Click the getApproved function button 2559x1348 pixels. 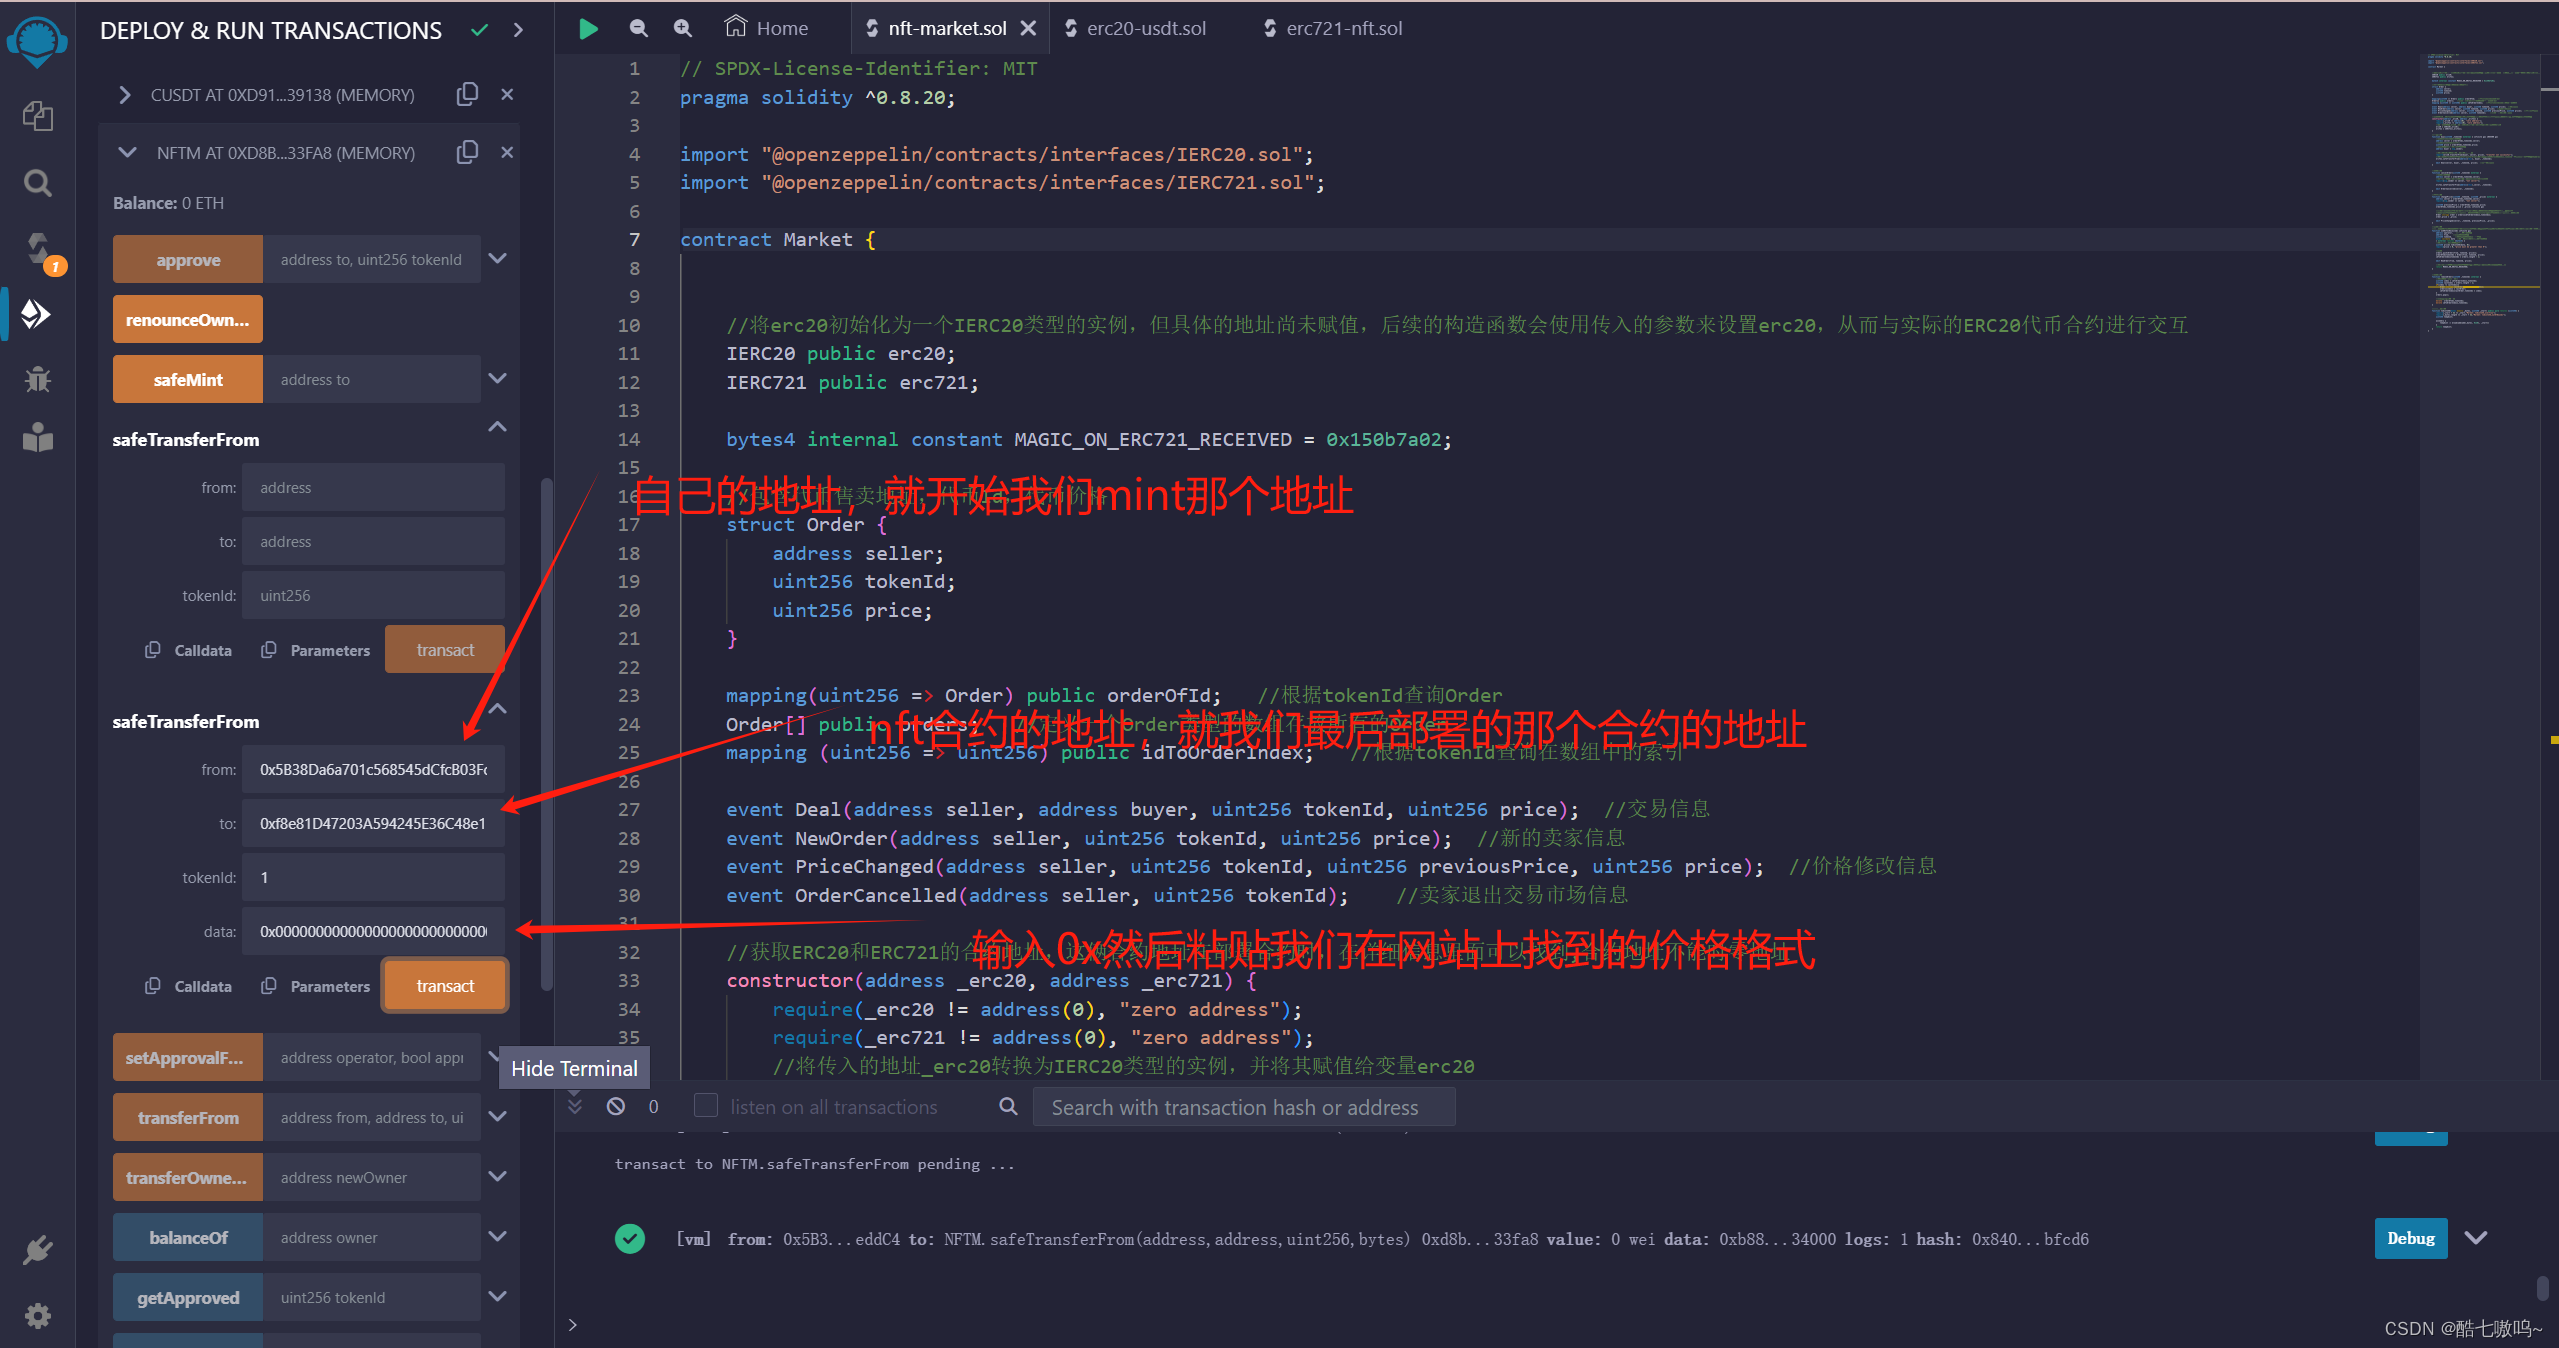pyautogui.click(x=188, y=1298)
